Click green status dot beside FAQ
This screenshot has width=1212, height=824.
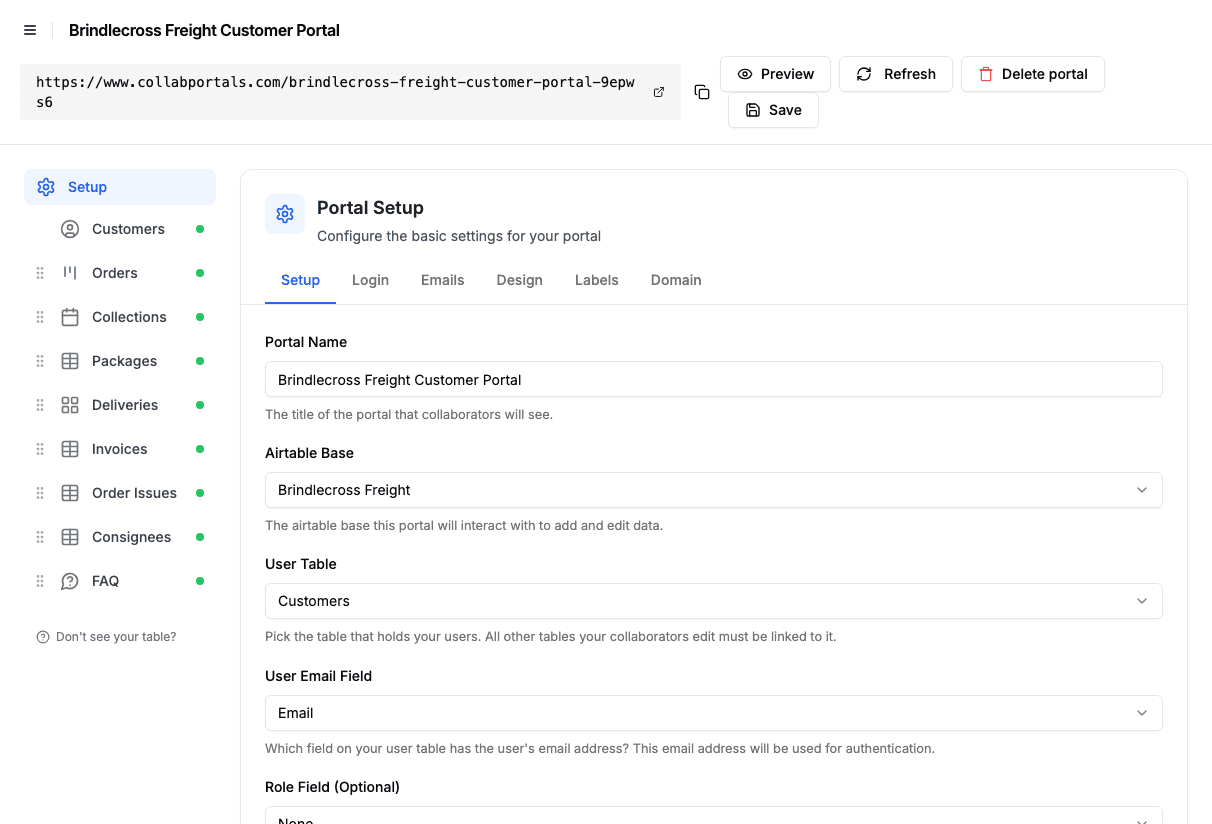tap(200, 581)
